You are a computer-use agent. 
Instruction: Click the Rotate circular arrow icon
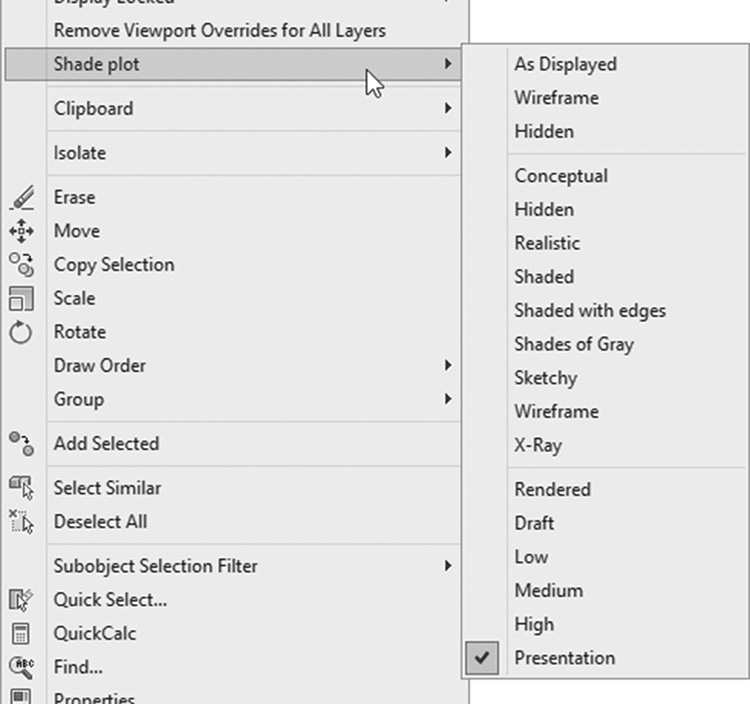tap(21, 332)
